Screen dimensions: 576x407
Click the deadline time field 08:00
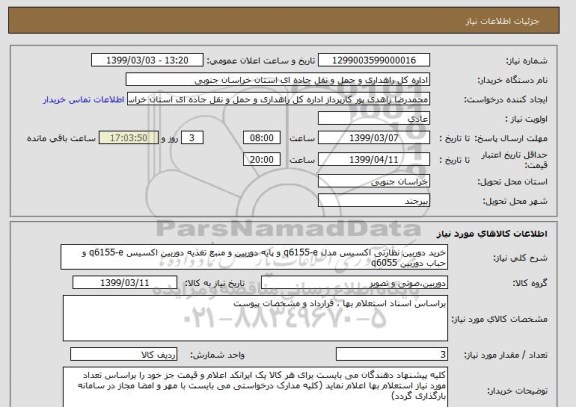point(262,138)
